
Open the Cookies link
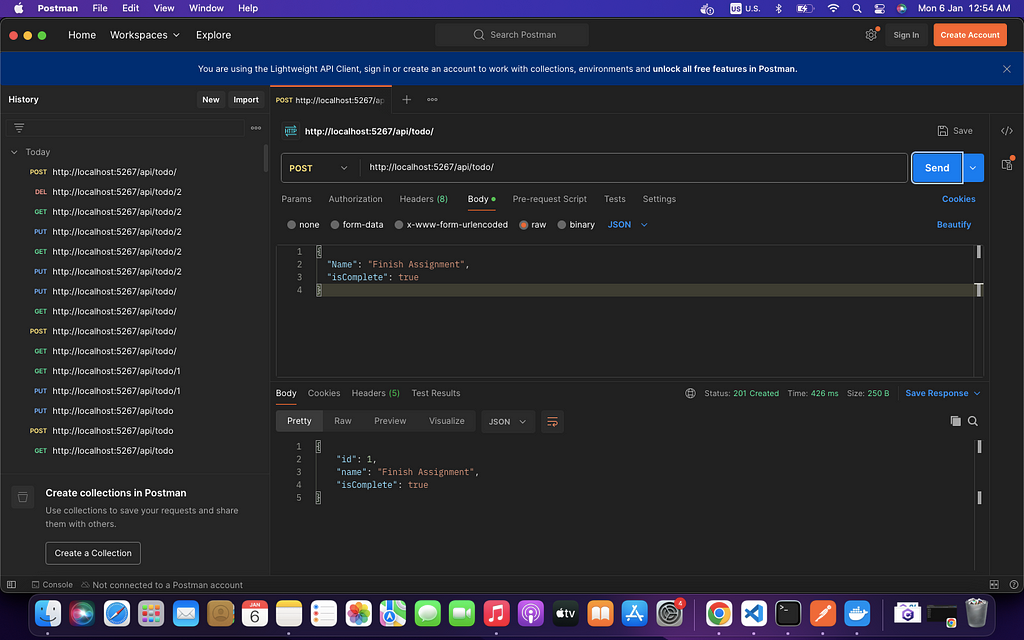coord(958,199)
